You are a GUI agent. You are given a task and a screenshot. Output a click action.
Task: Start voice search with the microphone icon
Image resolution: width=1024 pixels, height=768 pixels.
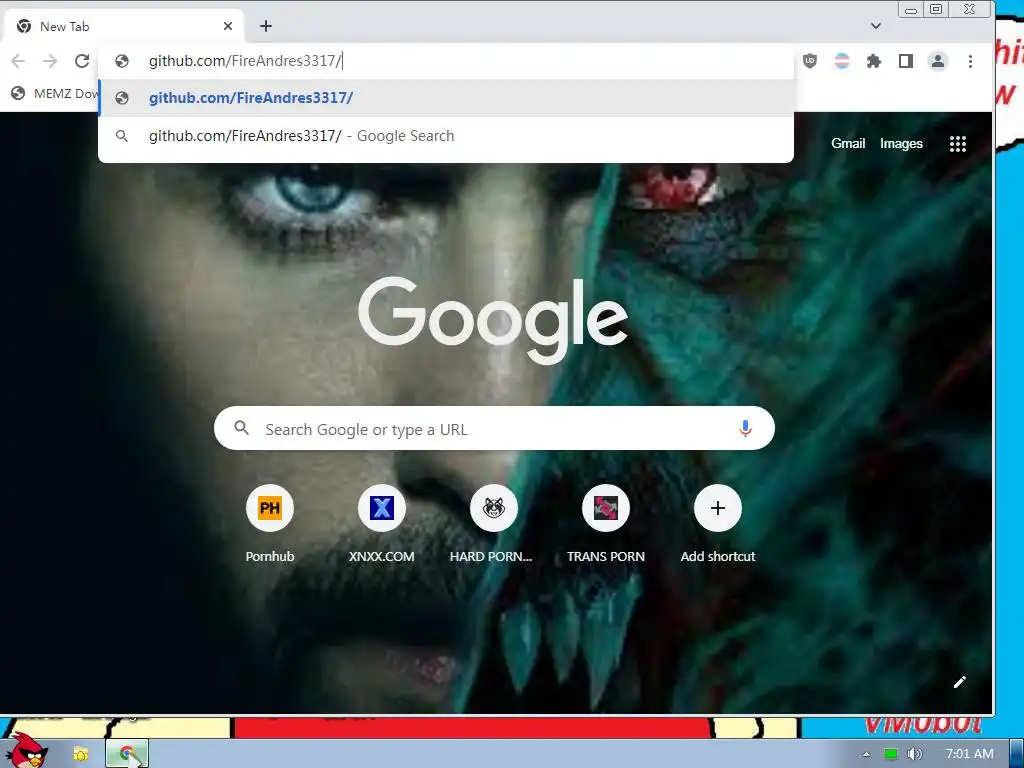pyautogui.click(x=745, y=428)
